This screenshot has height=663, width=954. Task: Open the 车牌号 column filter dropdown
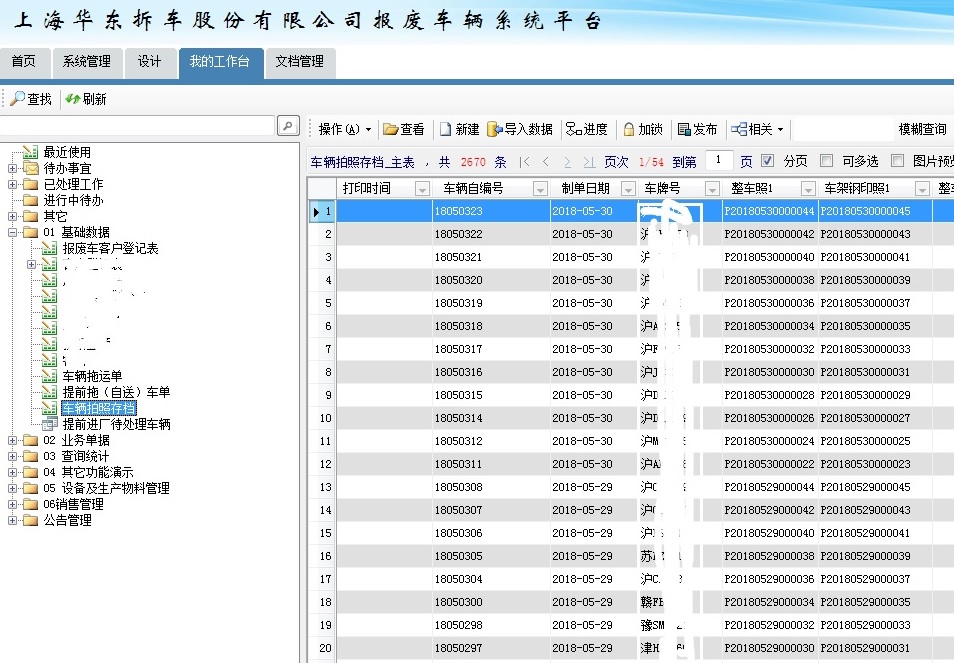(x=712, y=189)
